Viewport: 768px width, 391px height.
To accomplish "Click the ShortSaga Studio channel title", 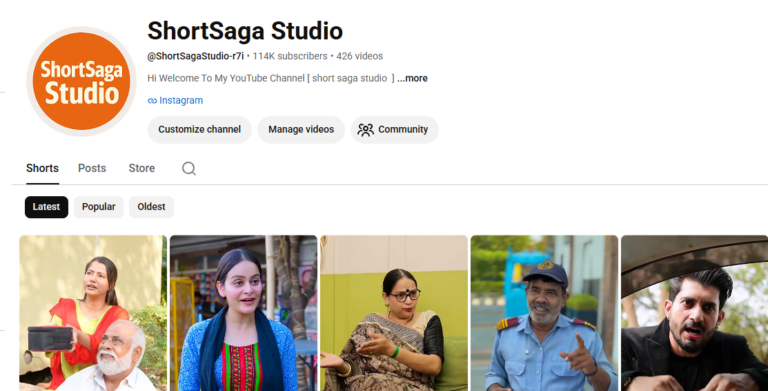I will (x=245, y=31).
